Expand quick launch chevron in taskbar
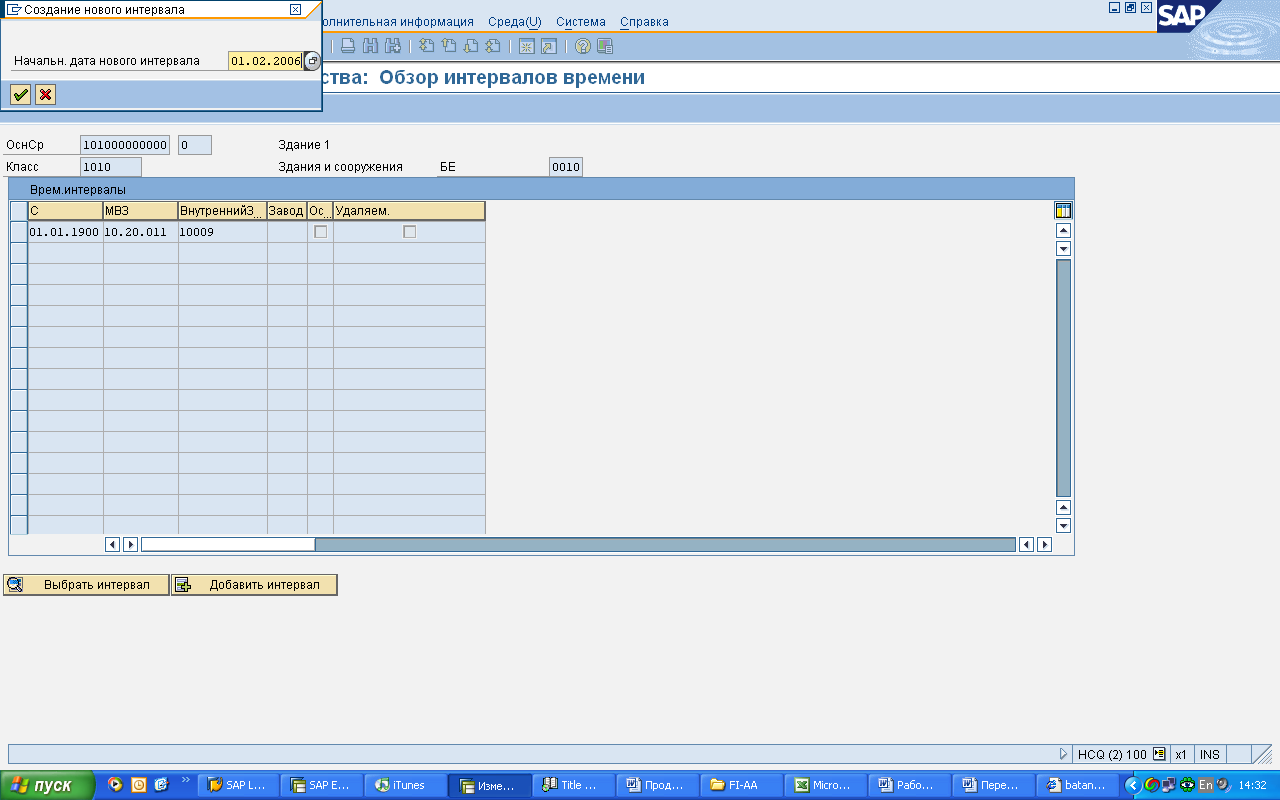1280x800 pixels. 185,780
